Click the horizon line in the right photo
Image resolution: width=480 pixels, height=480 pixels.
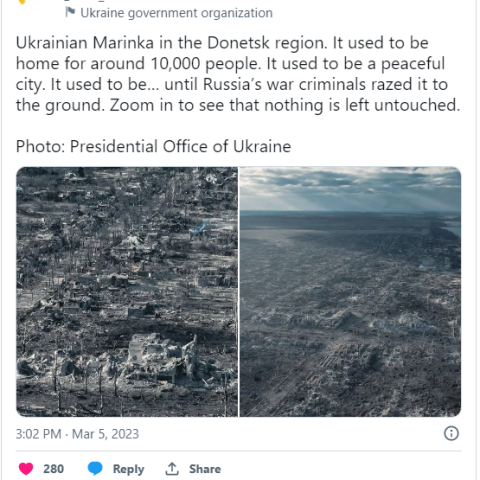point(350,212)
